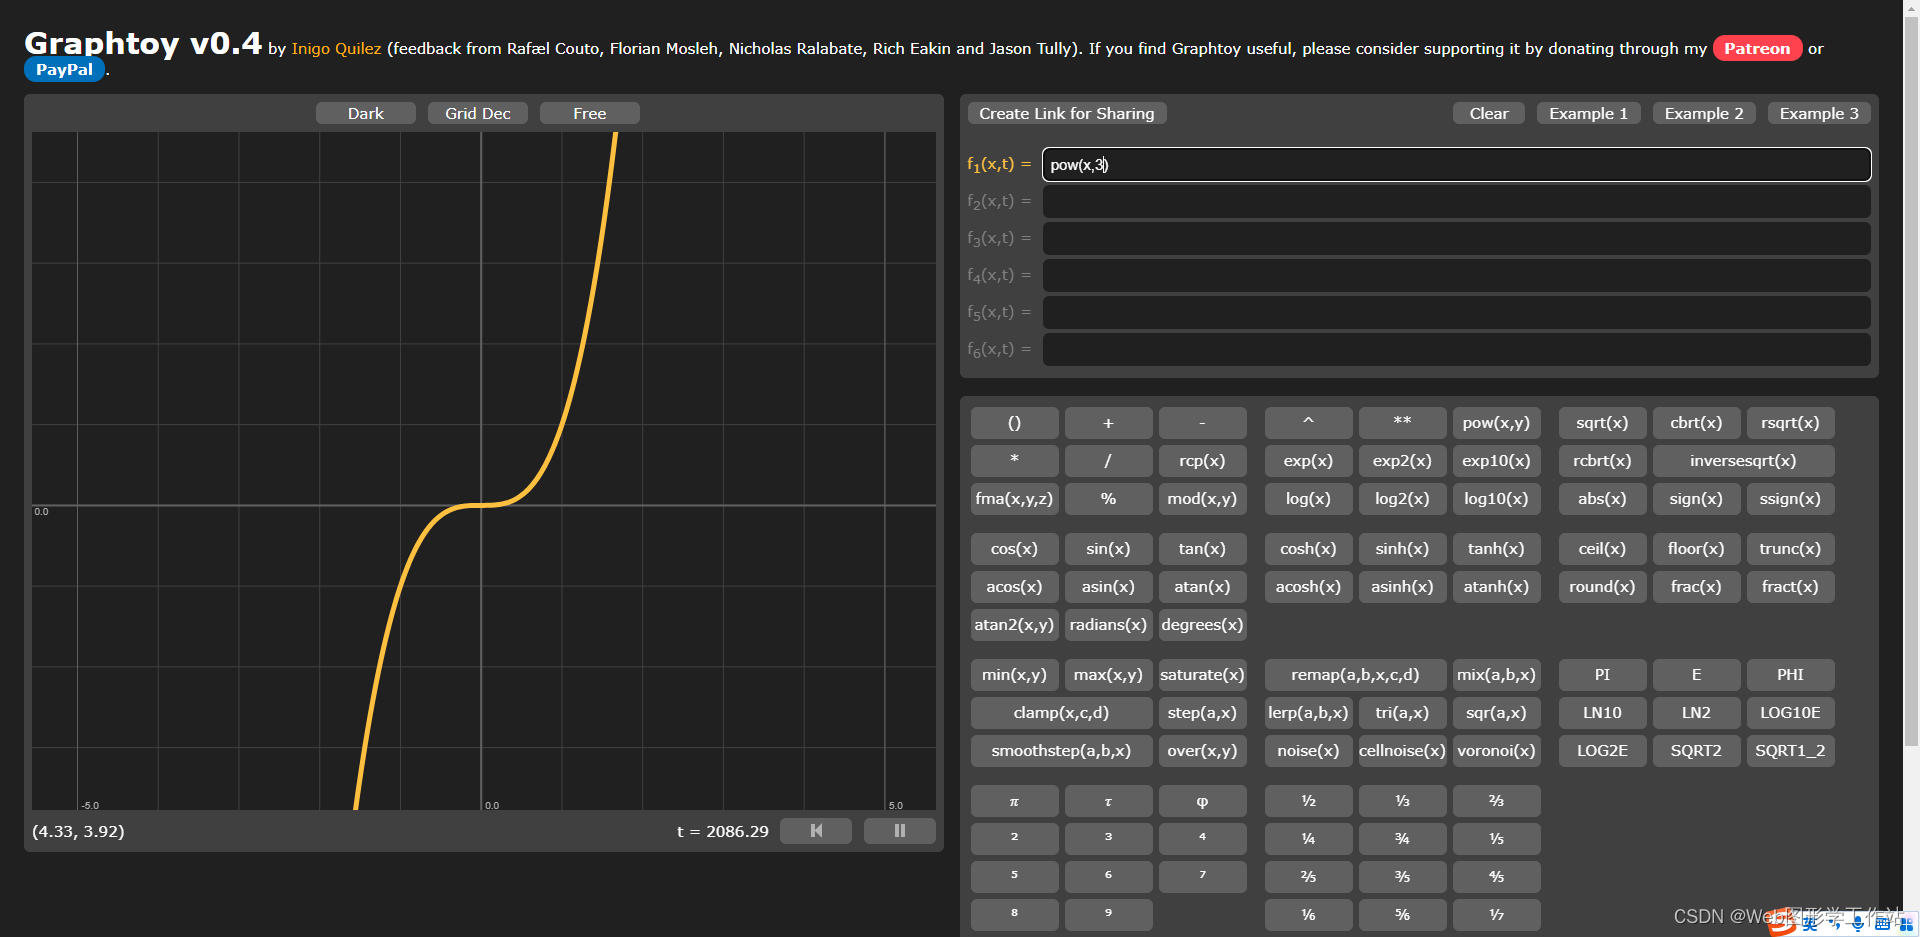Insert the sqrt(x) function
Screen dimensions: 1920x937
click(x=1602, y=423)
